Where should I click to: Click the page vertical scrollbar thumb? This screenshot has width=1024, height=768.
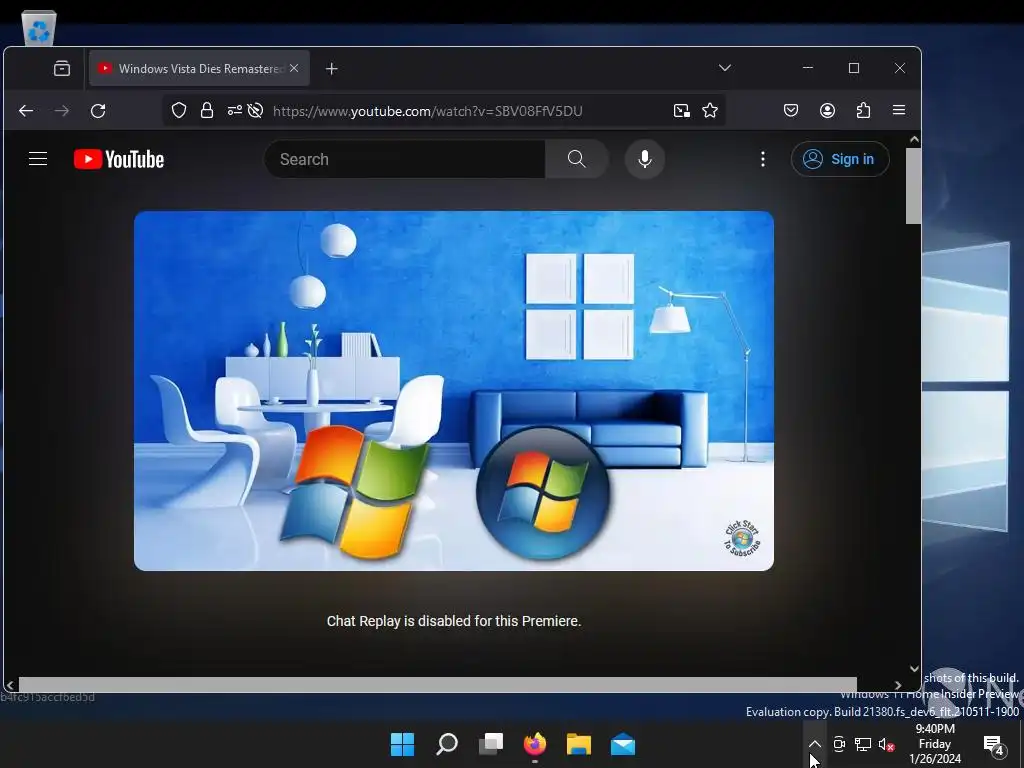[914, 185]
